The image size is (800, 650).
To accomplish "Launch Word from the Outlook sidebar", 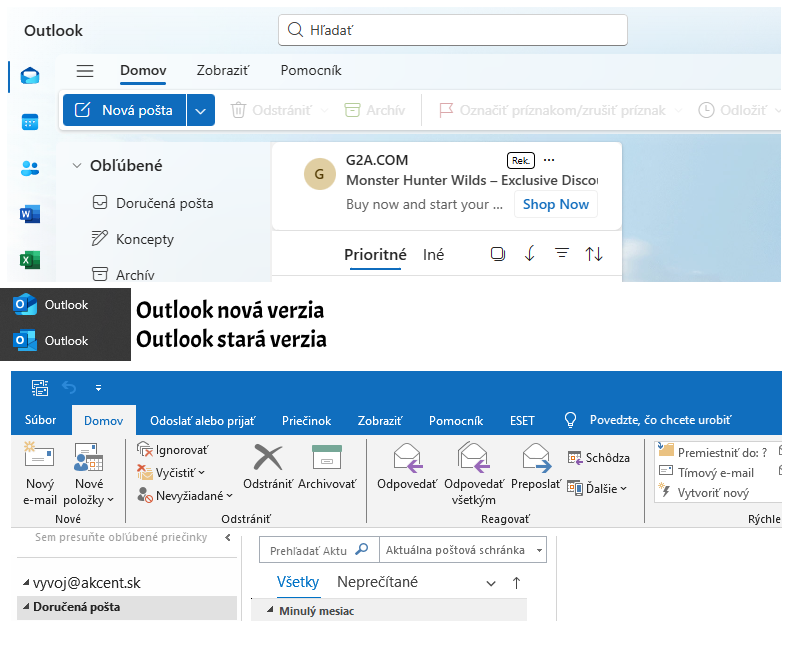I will [30, 214].
